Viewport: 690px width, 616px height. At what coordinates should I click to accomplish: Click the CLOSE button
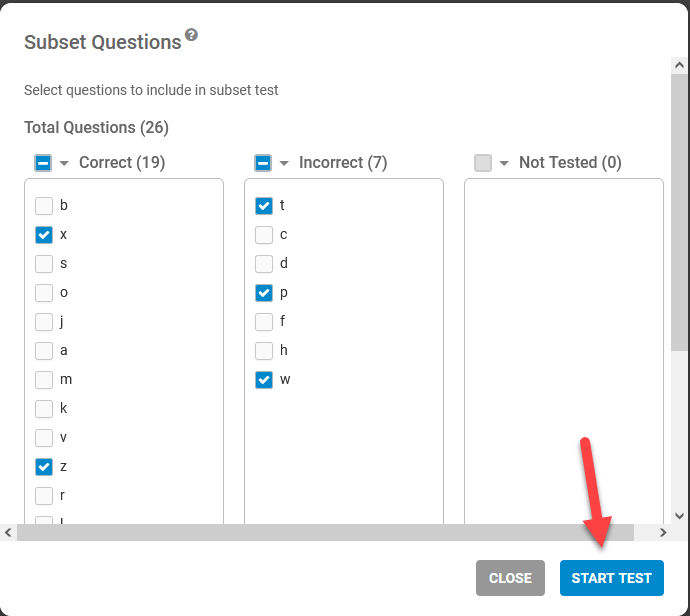click(x=510, y=578)
